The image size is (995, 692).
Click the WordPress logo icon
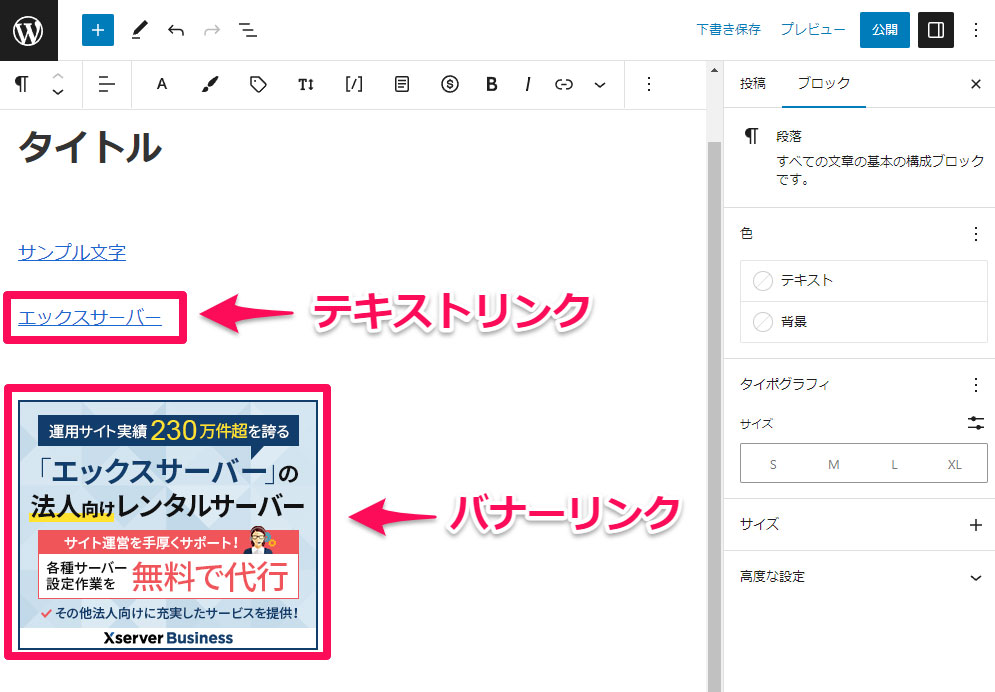coord(28,30)
